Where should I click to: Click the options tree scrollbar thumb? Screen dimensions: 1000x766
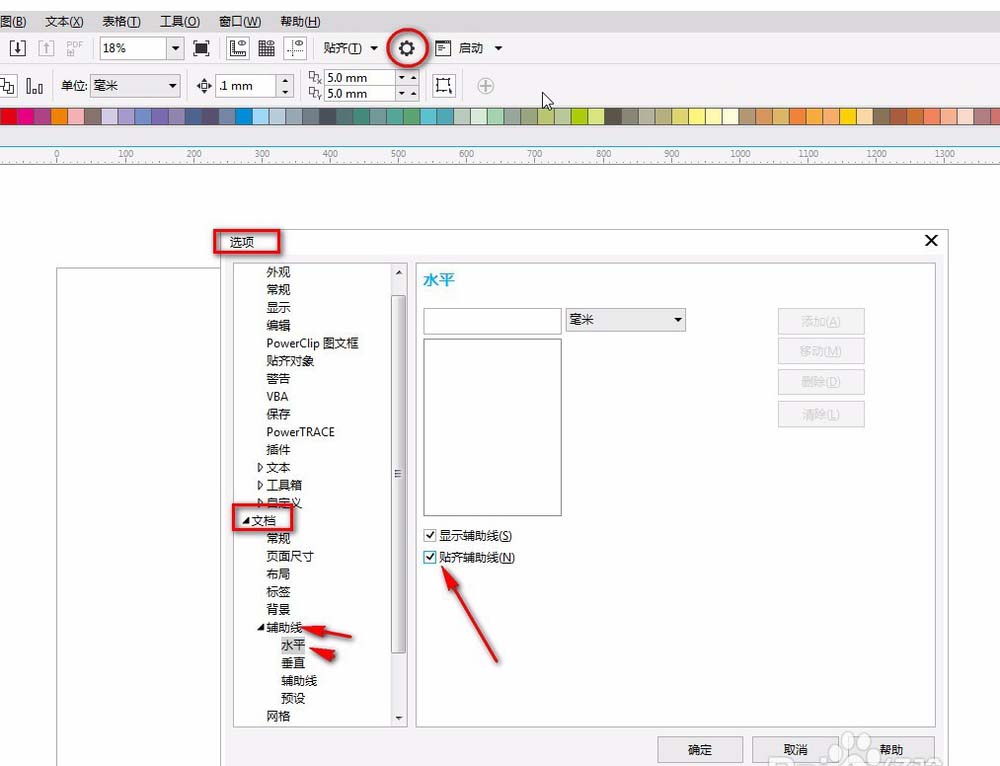click(399, 474)
